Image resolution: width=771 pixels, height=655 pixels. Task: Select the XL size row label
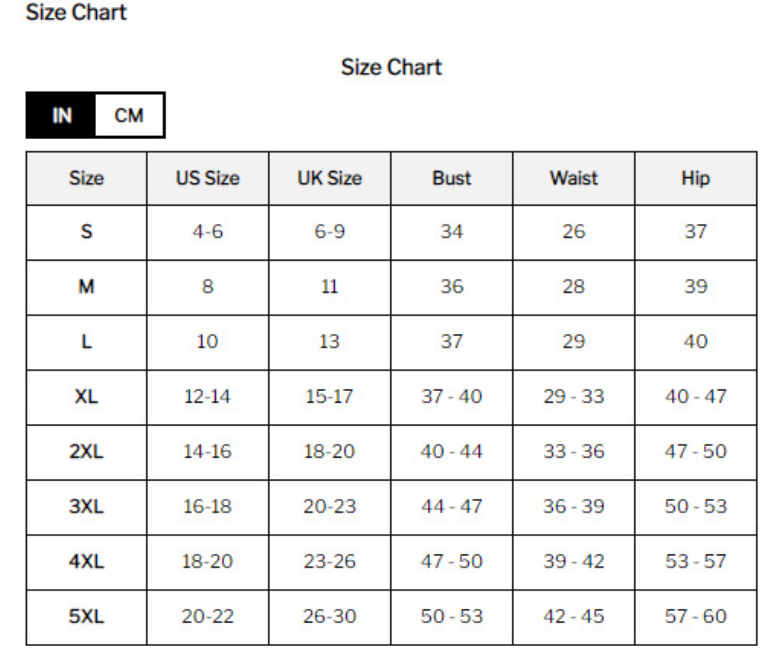tap(86, 397)
